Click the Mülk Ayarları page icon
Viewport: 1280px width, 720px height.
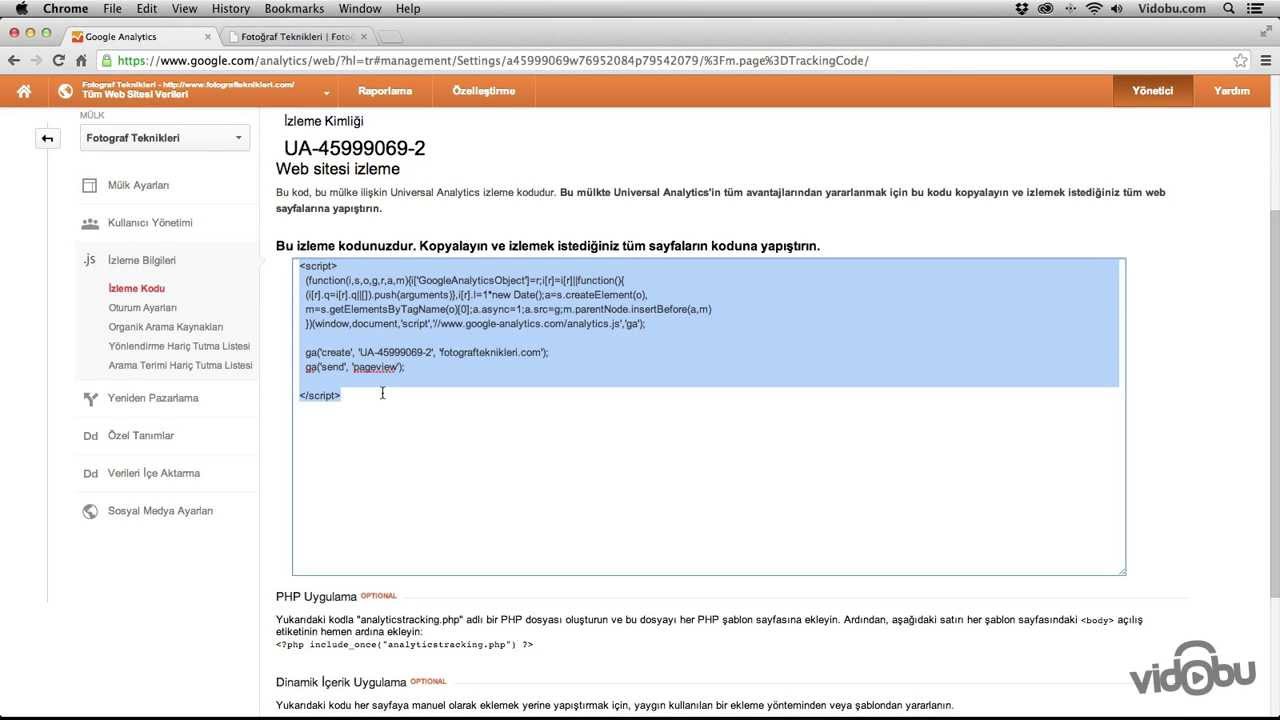click(90, 185)
